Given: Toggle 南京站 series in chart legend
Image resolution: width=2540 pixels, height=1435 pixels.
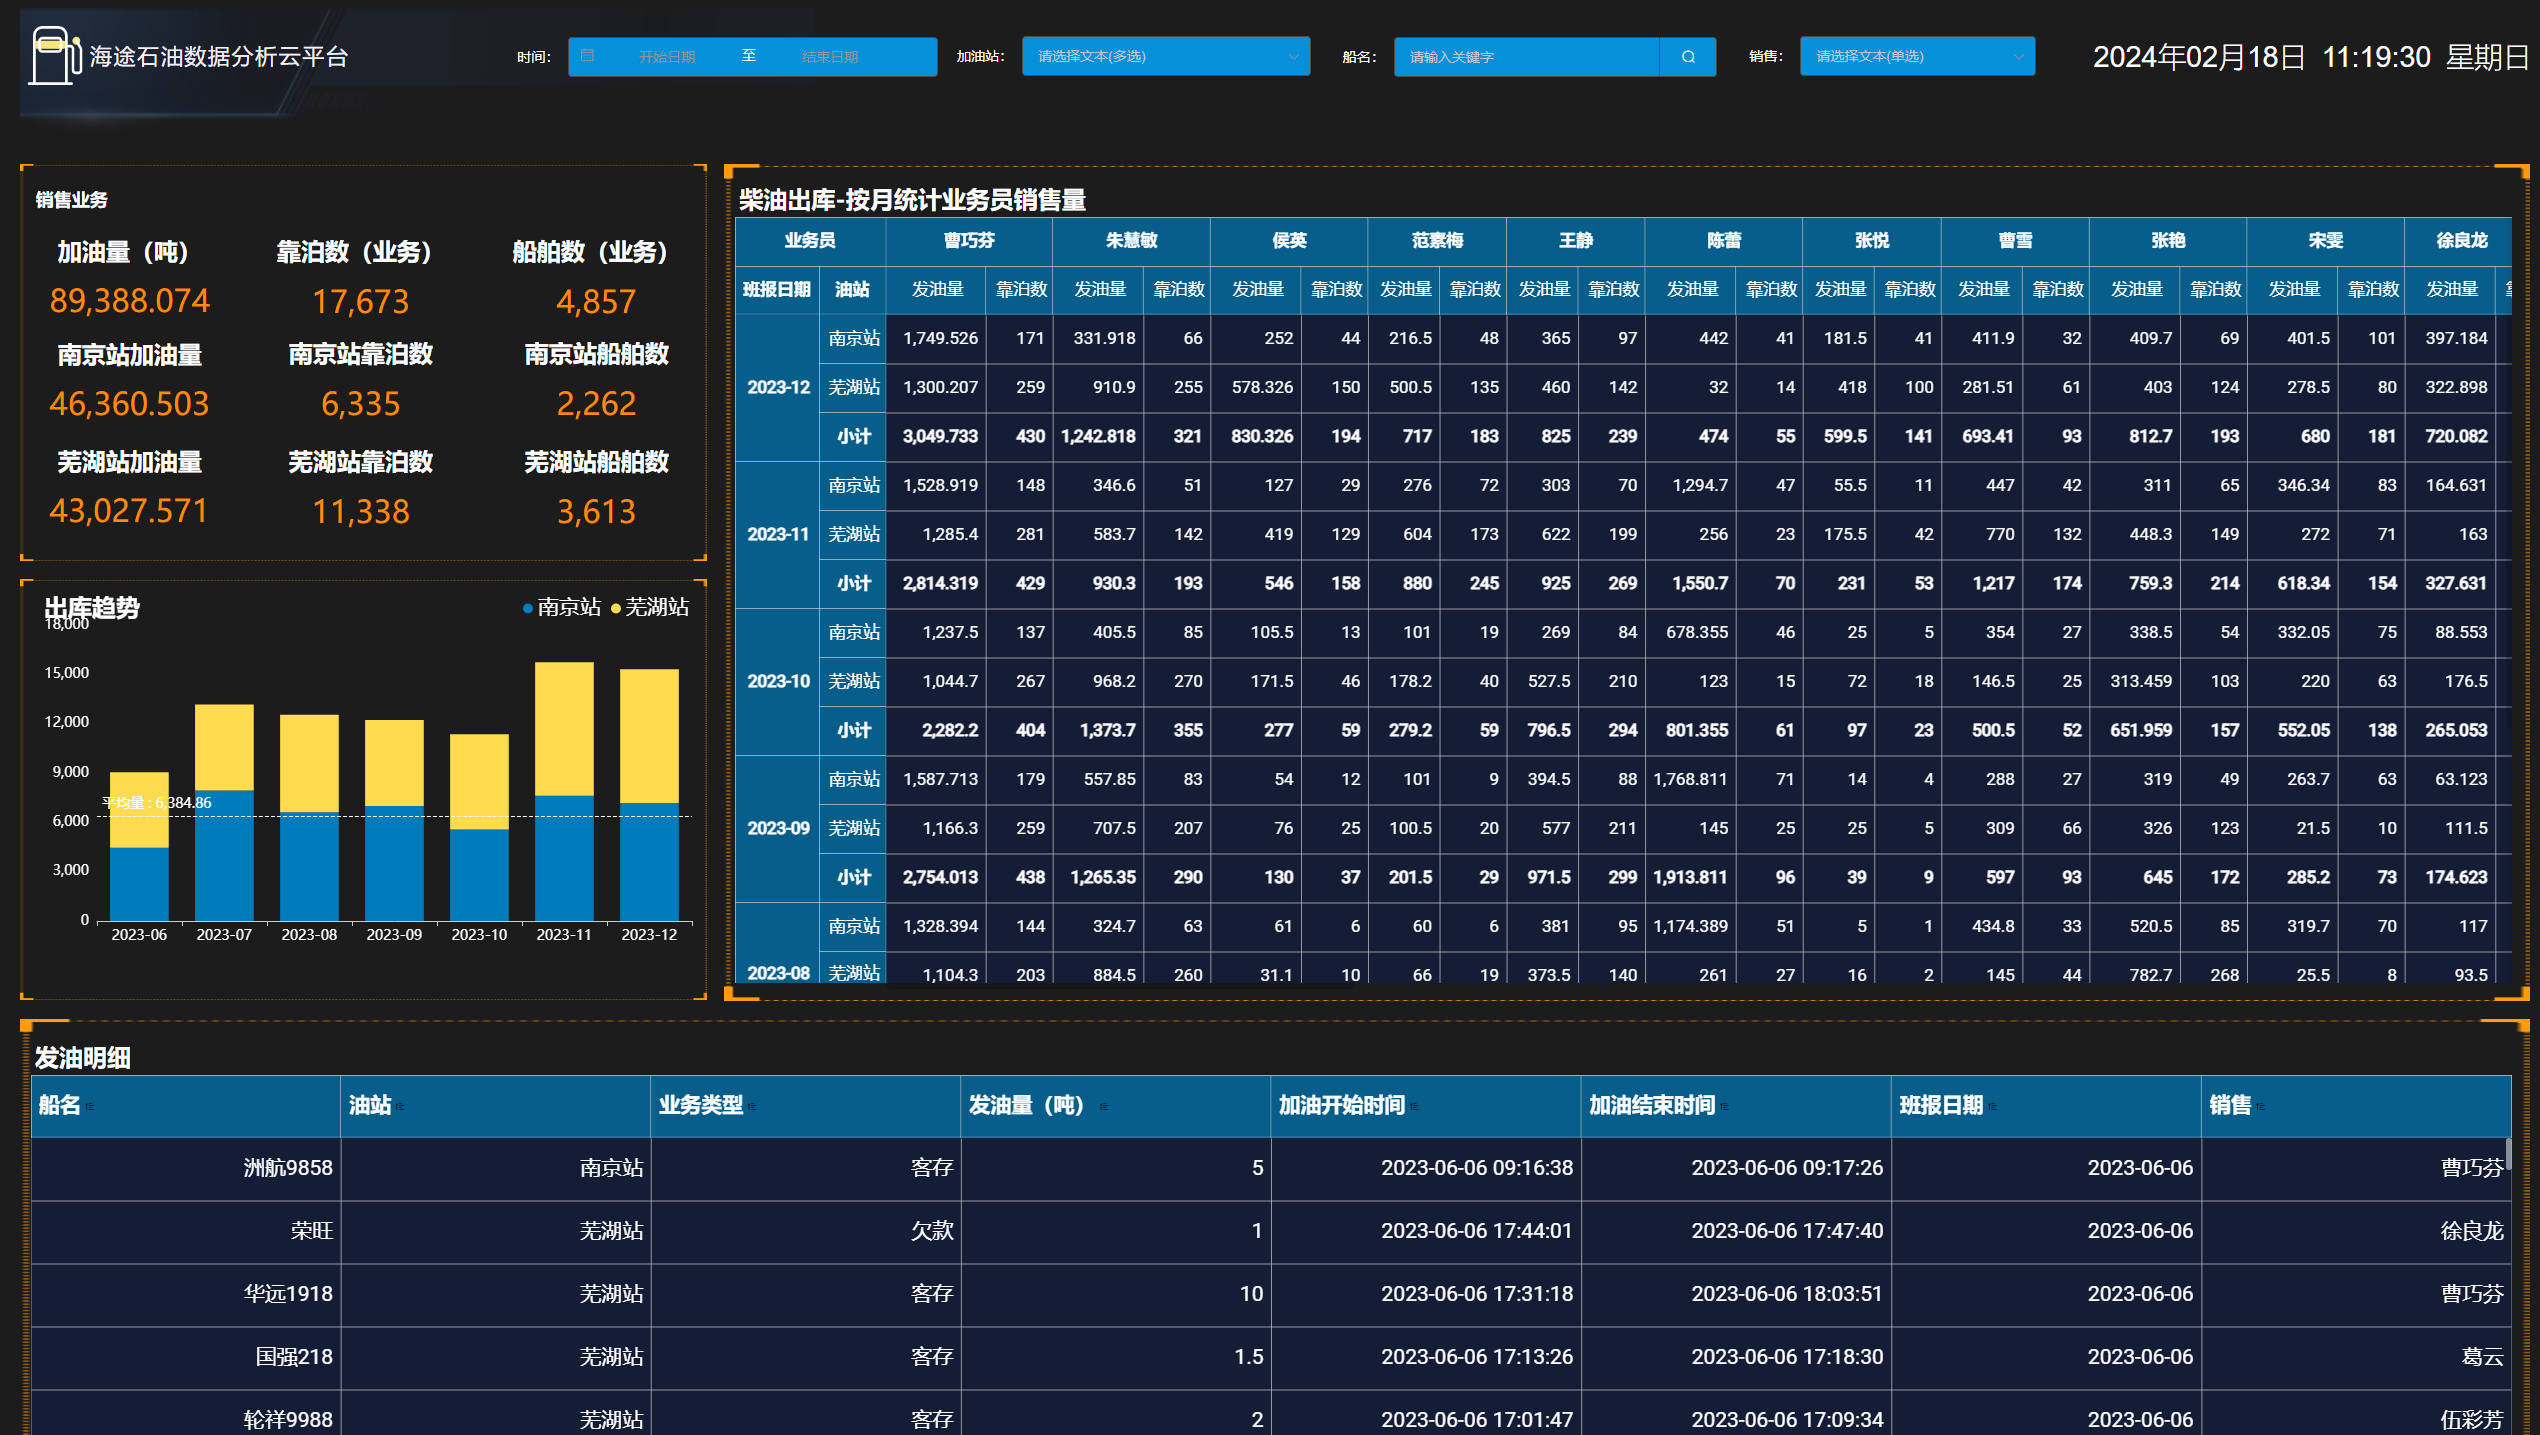Looking at the screenshot, I should point(562,607).
